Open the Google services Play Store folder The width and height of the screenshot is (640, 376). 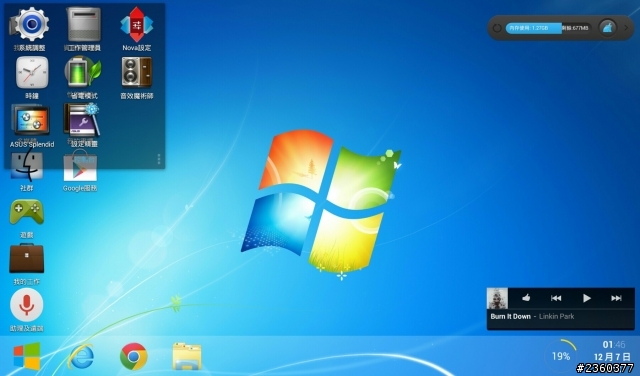click(80, 166)
